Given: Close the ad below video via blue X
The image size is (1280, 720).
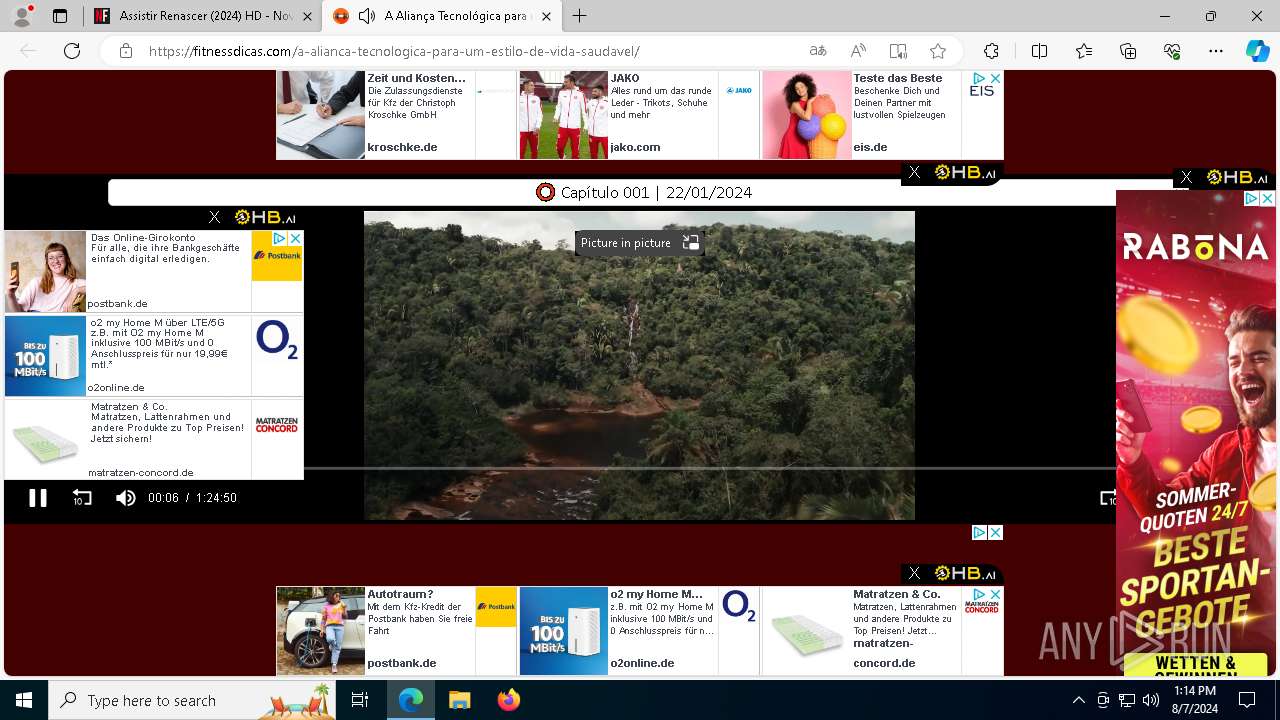Looking at the screenshot, I should coord(995,533).
